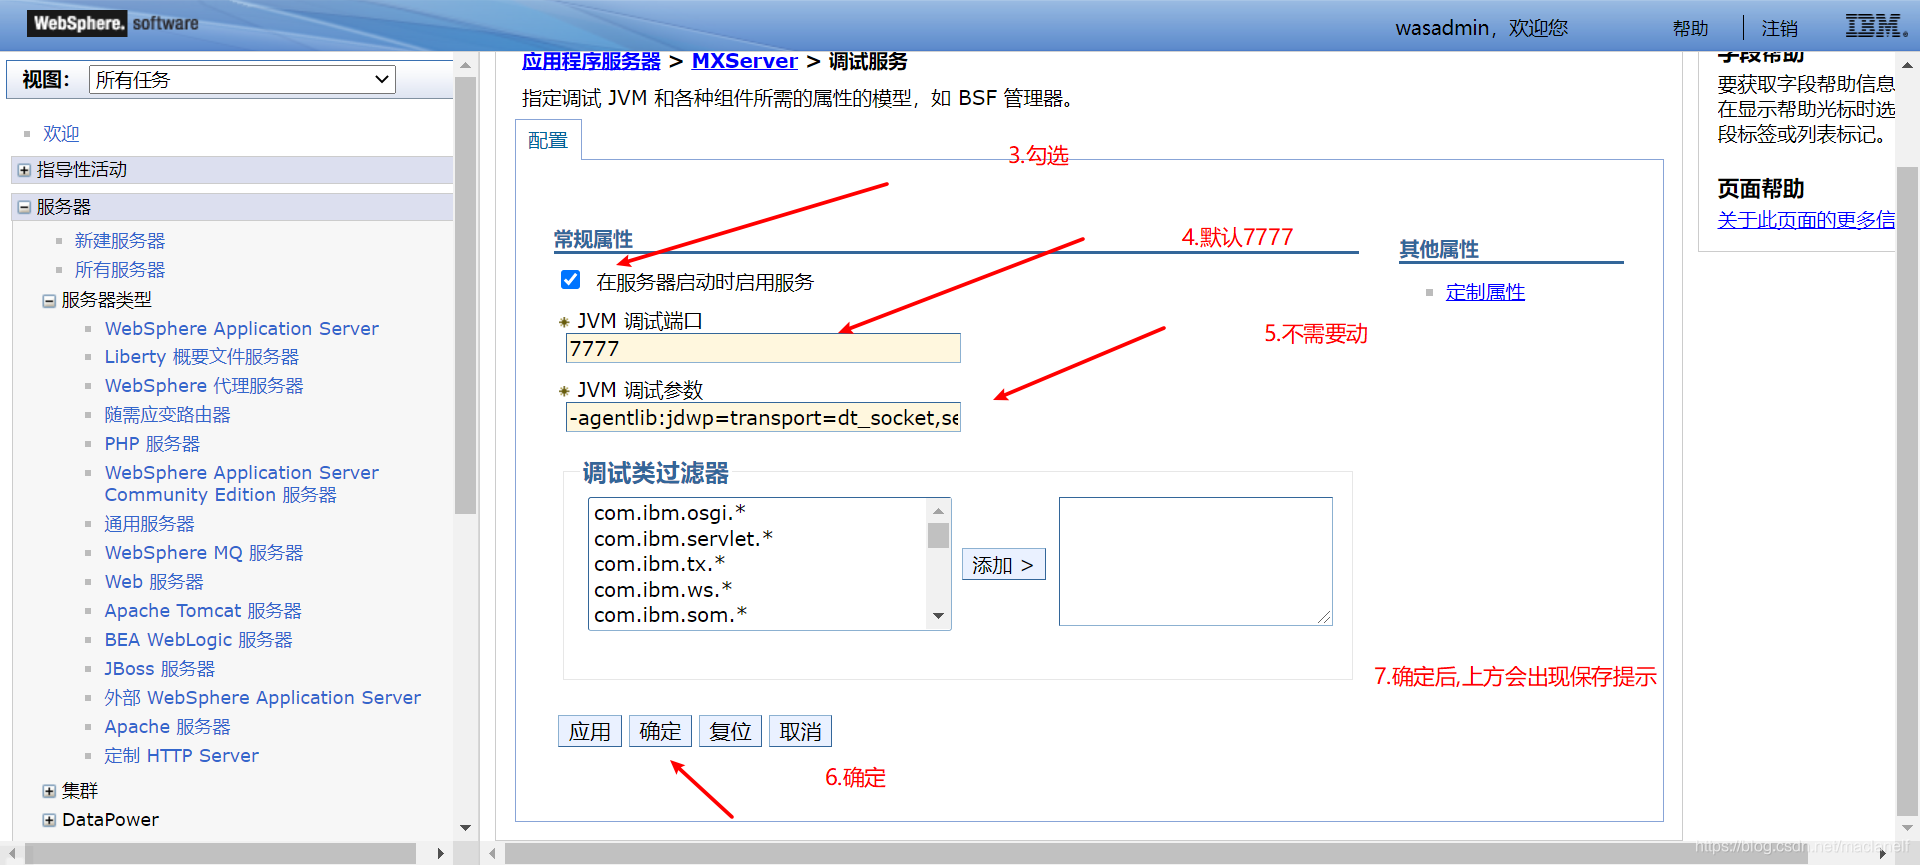Click the IBM logo icon
Viewport: 1920px width, 865px height.
(1875, 26)
